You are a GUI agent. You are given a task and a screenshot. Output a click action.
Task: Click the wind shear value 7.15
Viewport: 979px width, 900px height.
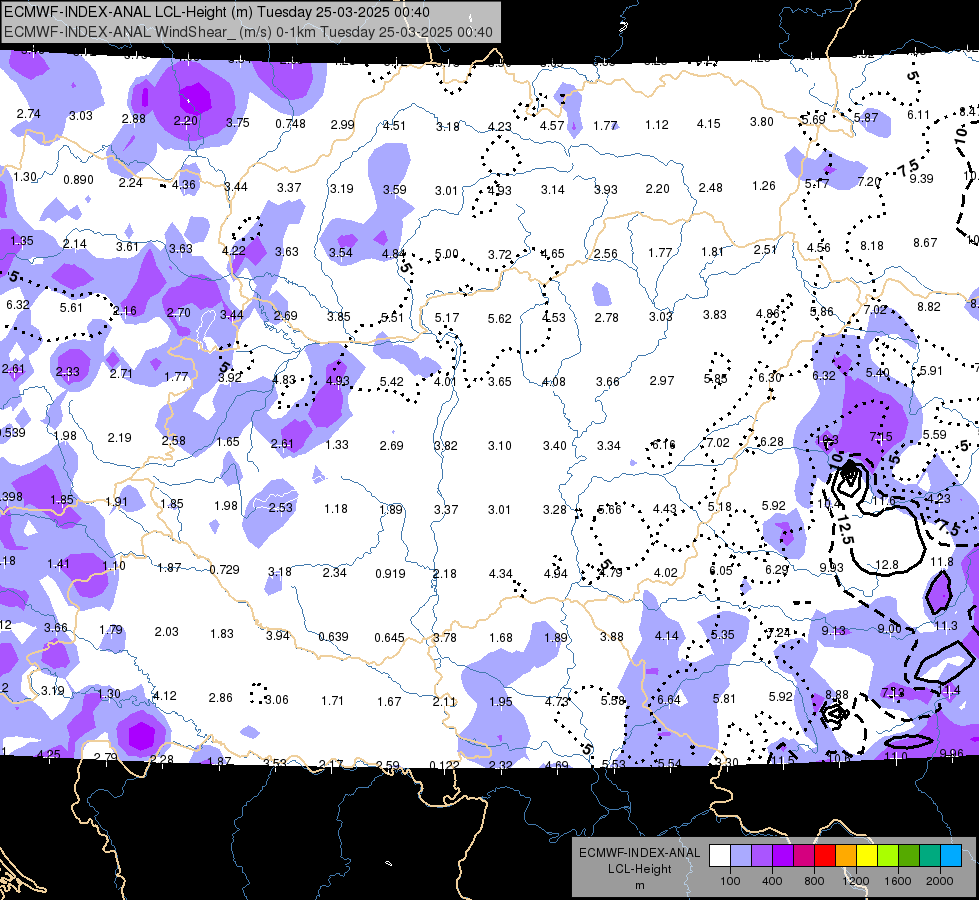point(881,437)
